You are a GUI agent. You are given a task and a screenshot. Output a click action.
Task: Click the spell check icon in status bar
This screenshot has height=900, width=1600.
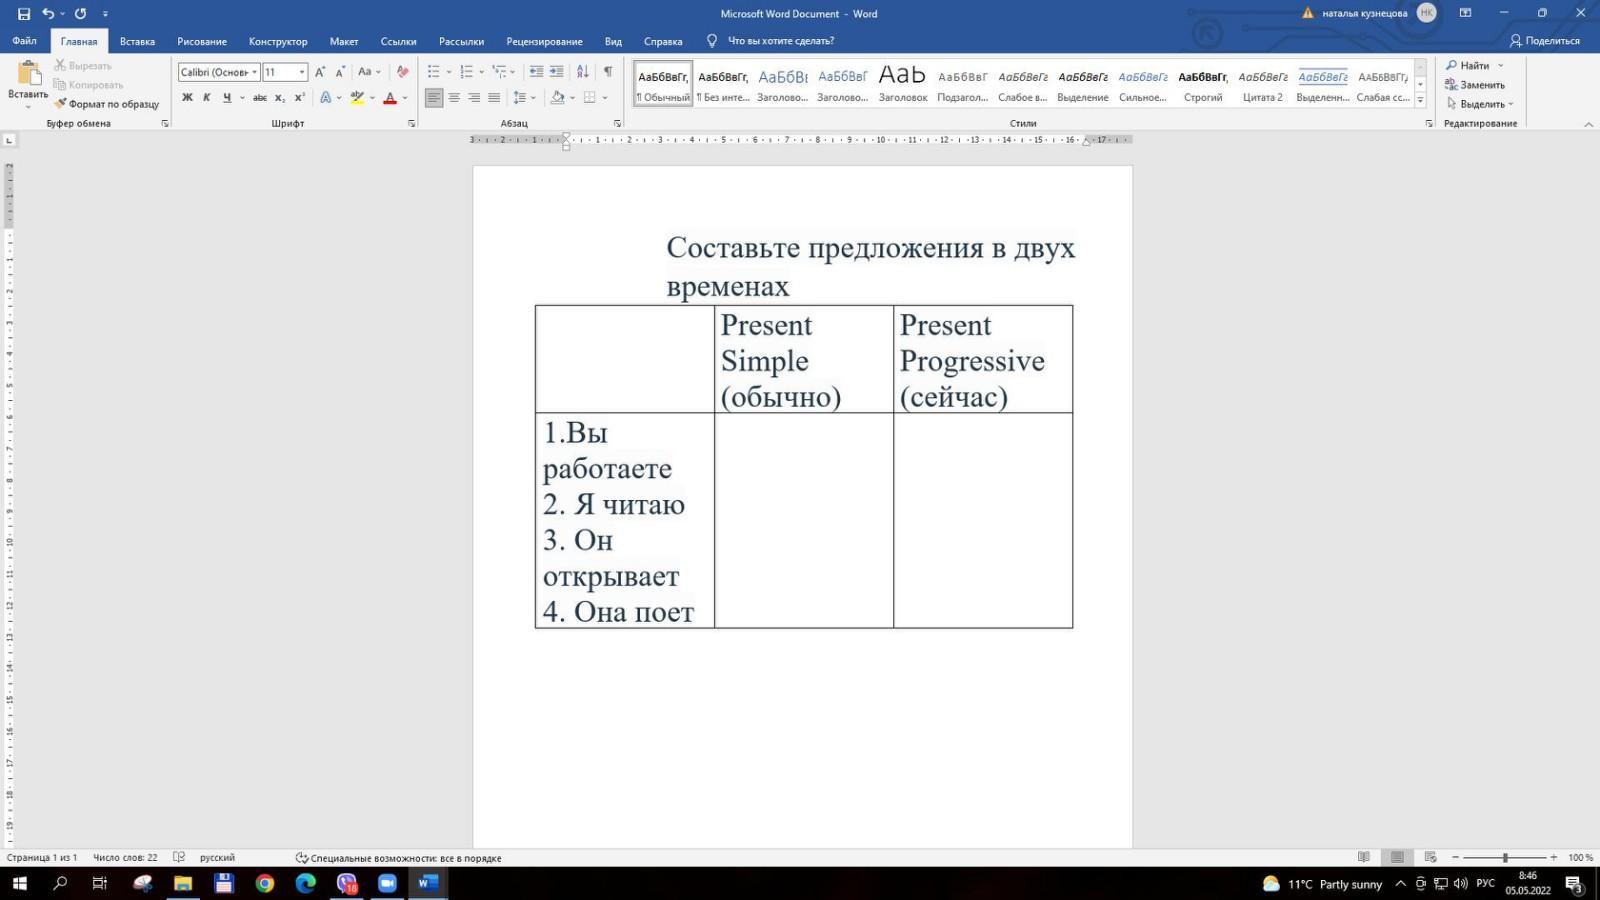pos(179,858)
